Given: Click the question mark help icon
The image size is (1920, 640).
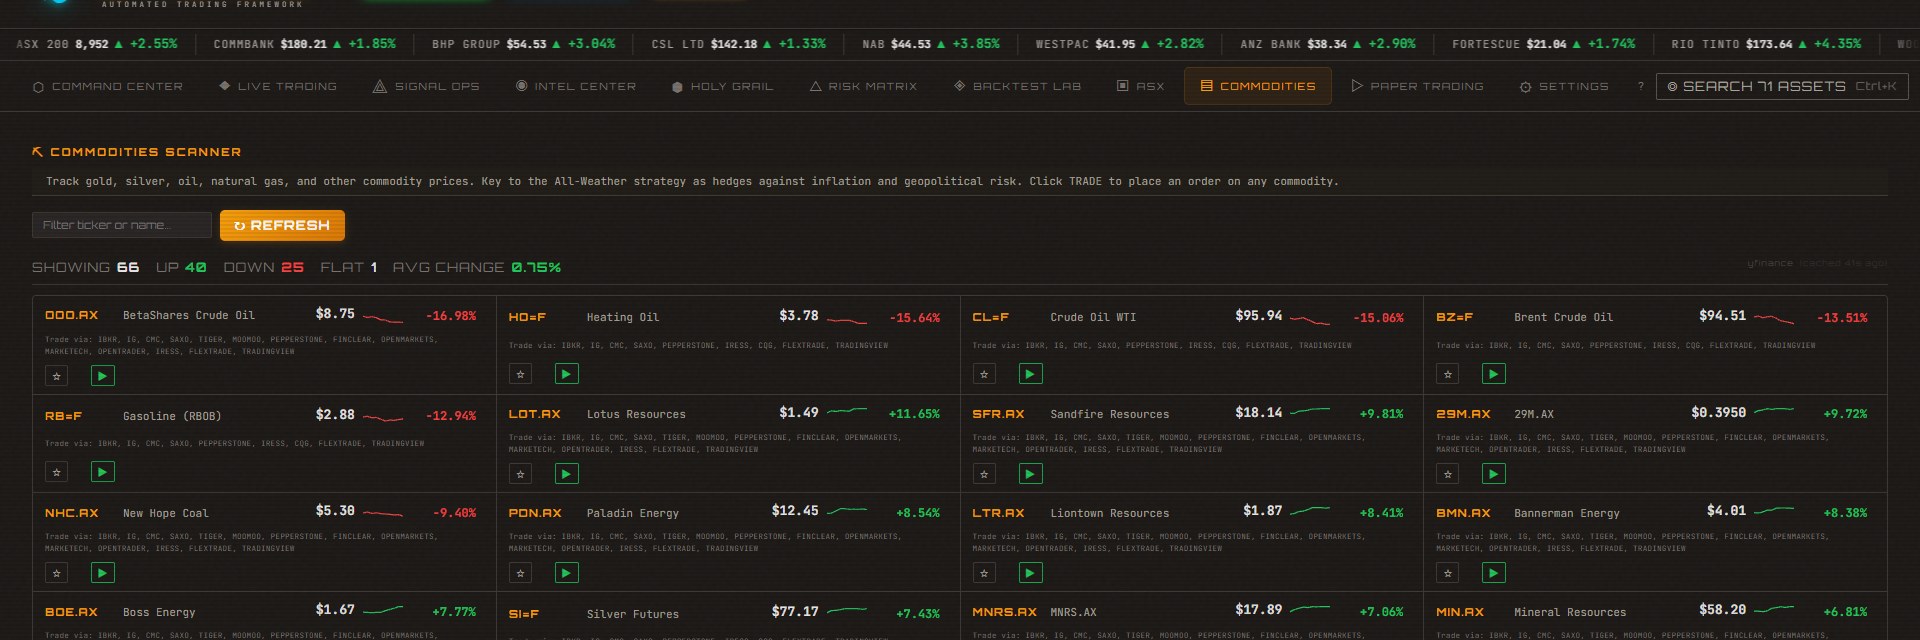Looking at the screenshot, I should coord(1640,87).
